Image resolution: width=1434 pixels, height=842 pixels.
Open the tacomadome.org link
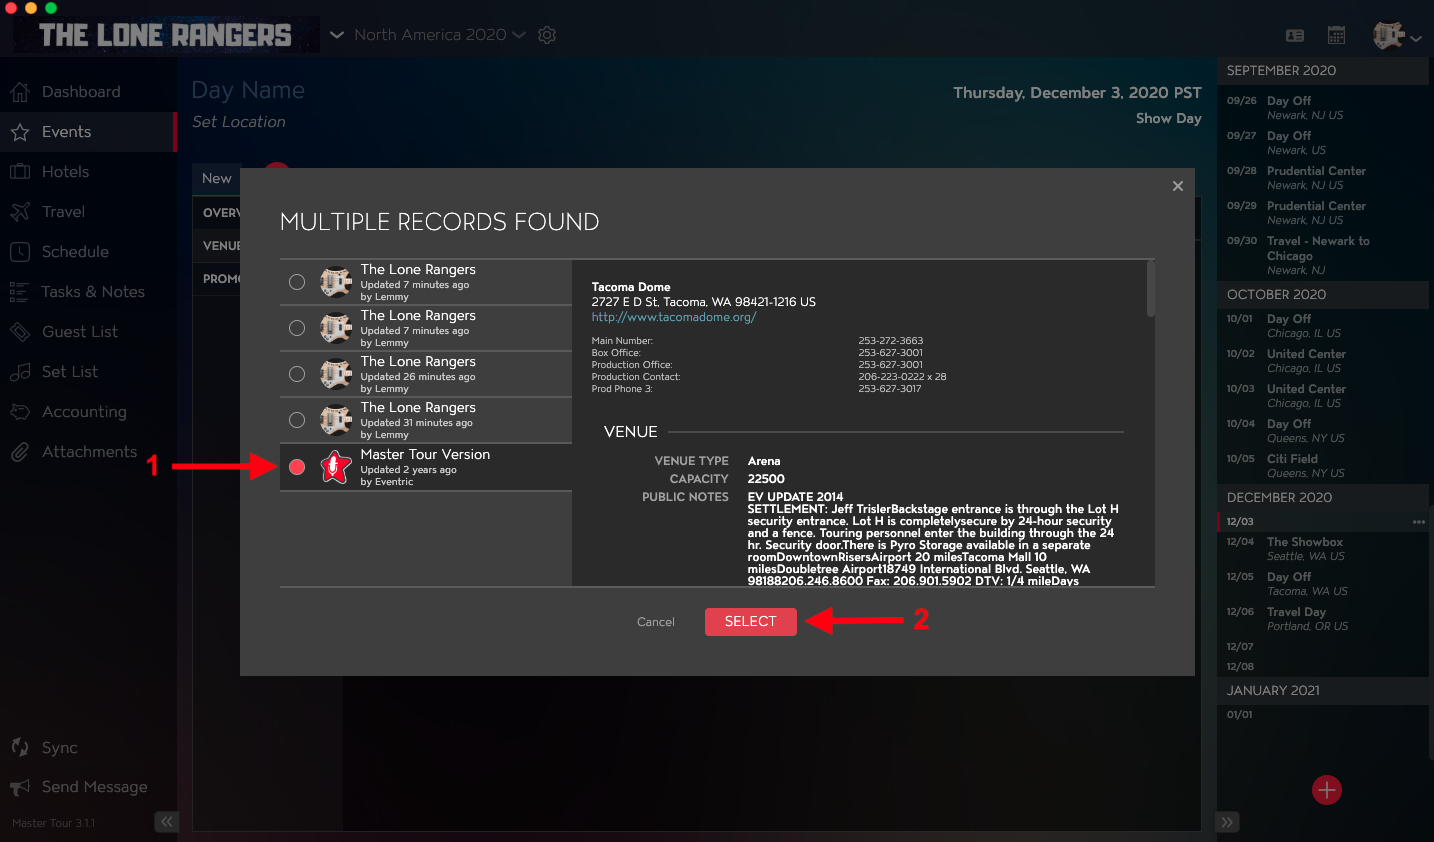pos(674,317)
